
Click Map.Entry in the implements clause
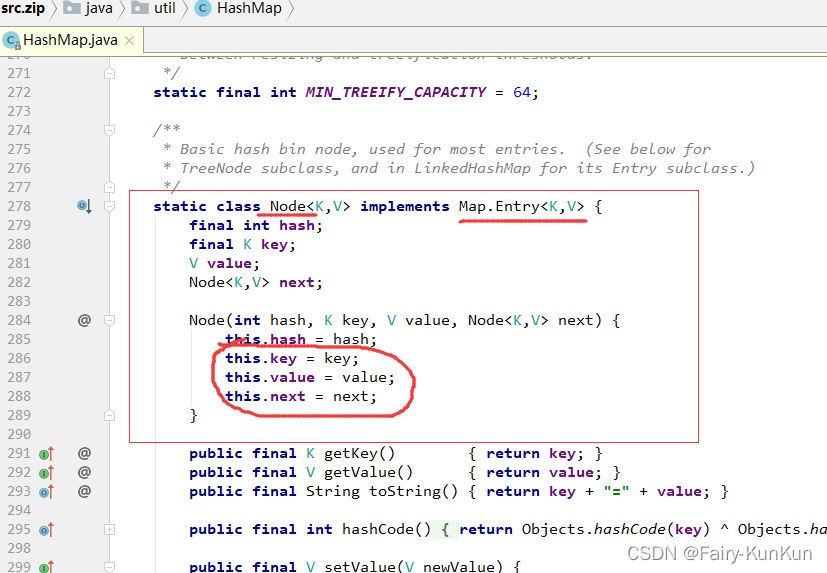[x=499, y=206]
